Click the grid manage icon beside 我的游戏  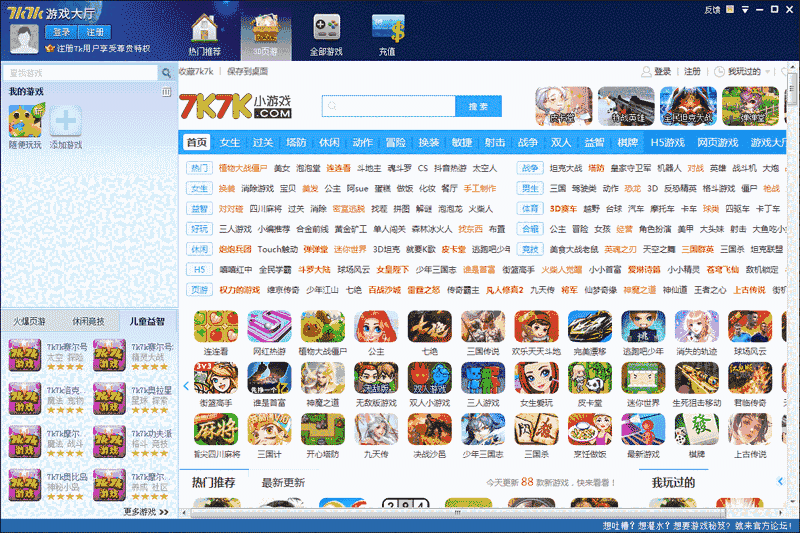click(x=166, y=92)
